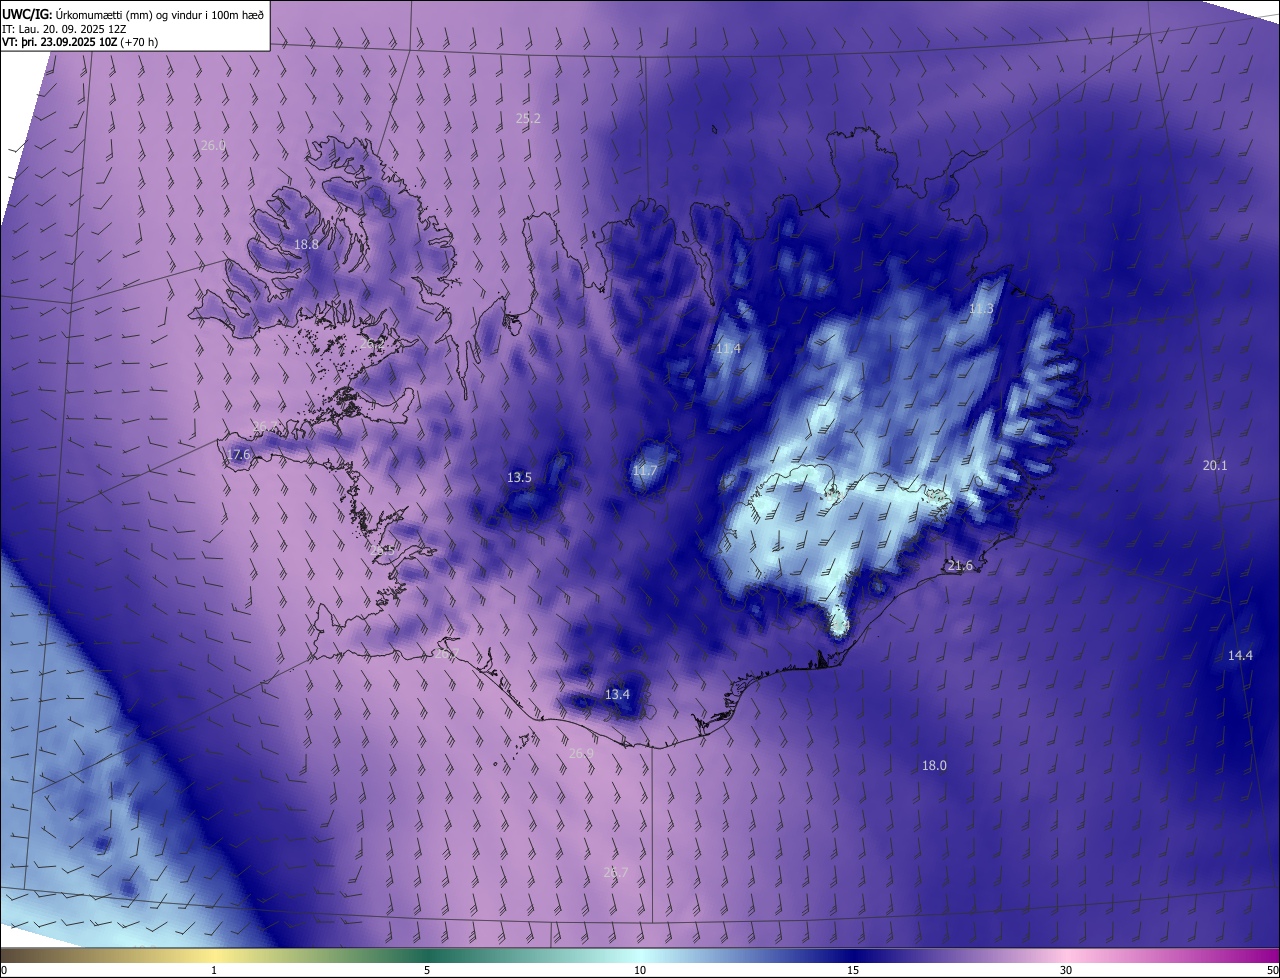Click the color scale label 15

(853, 970)
